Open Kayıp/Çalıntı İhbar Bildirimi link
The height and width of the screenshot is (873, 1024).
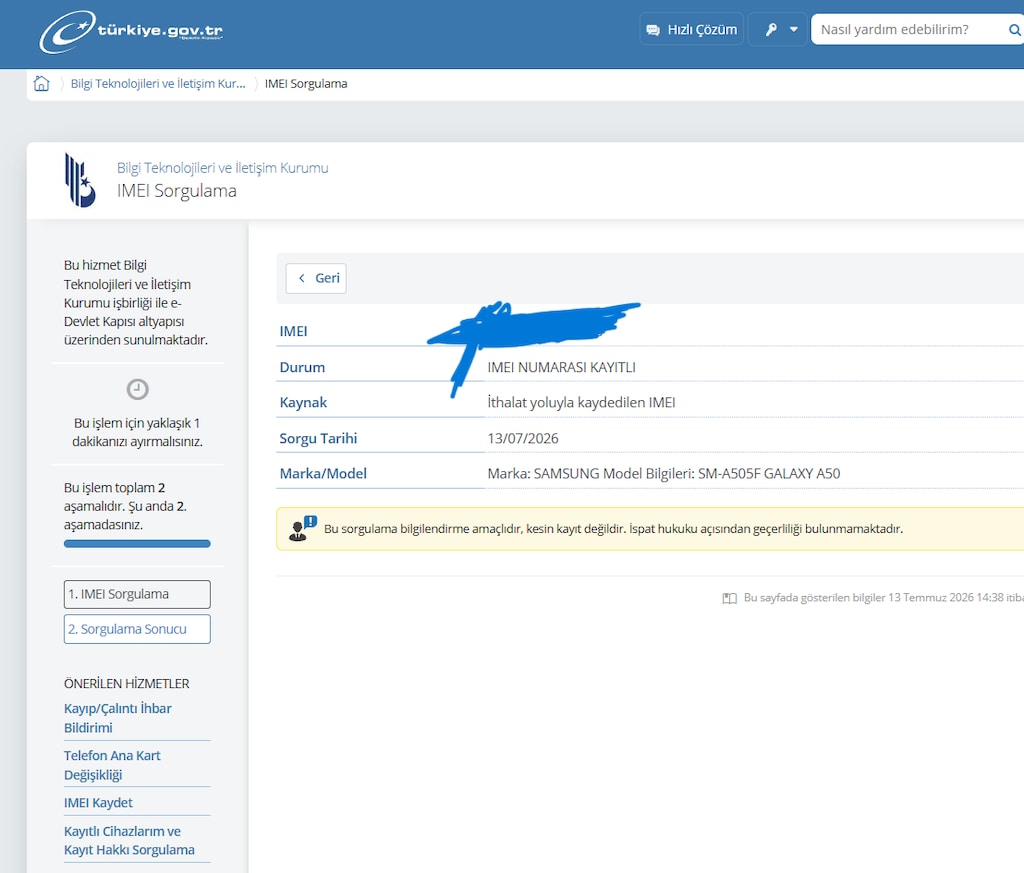pos(118,718)
